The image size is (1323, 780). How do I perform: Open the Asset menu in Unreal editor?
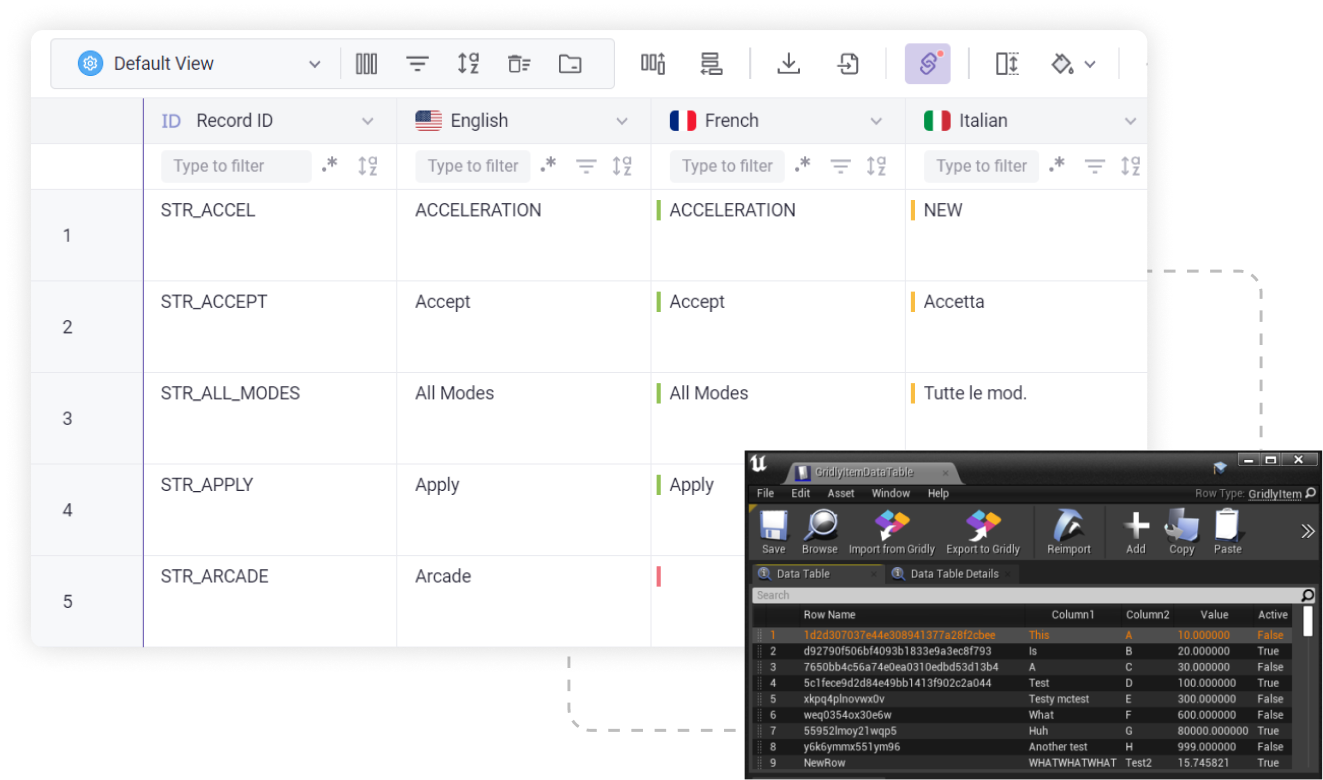coord(840,493)
